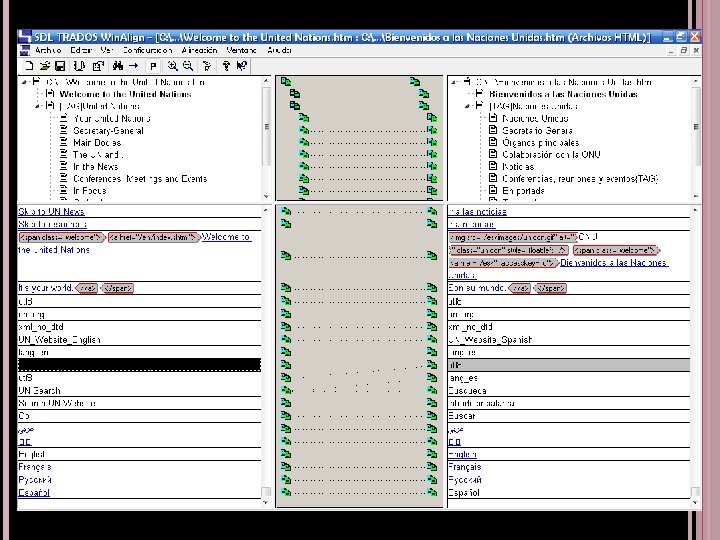Click the 'Bienvenidos a las Naciones' target segment link
The height and width of the screenshot is (540, 720).
click(x=614, y=263)
